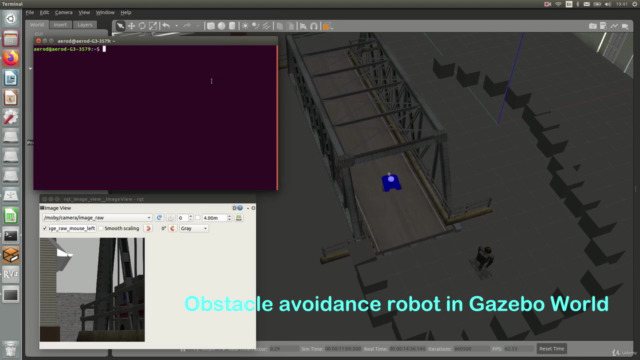The width and height of the screenshot is (640, 360).
Task: Click the video record icon in Gazebo
Action: [x=625, y=26]
